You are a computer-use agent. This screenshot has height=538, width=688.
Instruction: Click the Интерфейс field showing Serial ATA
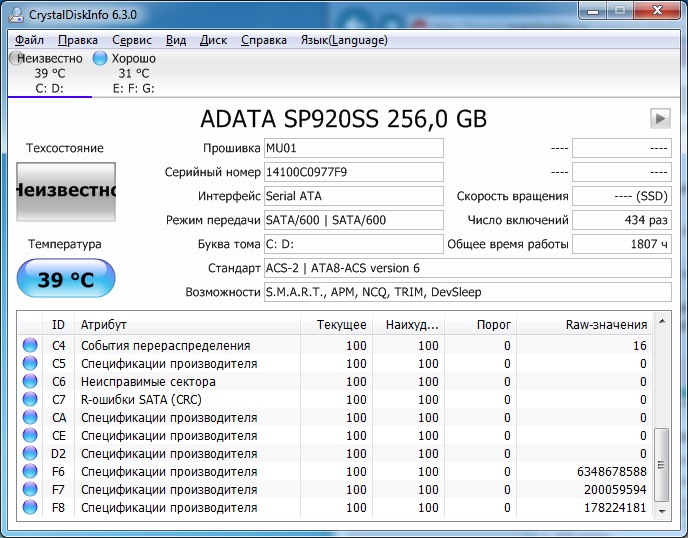click(x=354, y=196)
